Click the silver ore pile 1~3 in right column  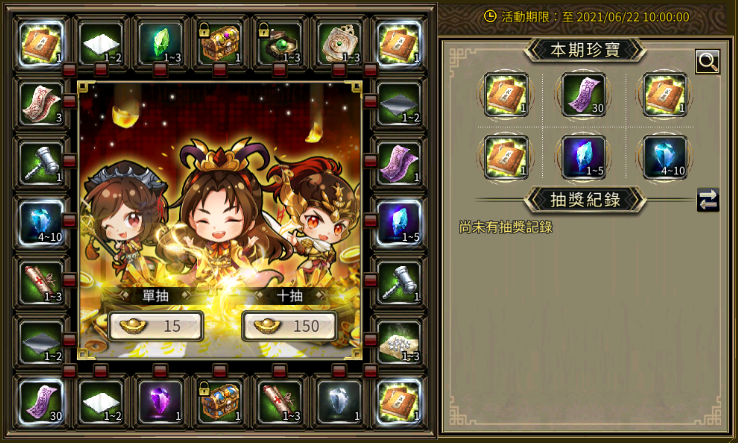[x=399, y=342]
